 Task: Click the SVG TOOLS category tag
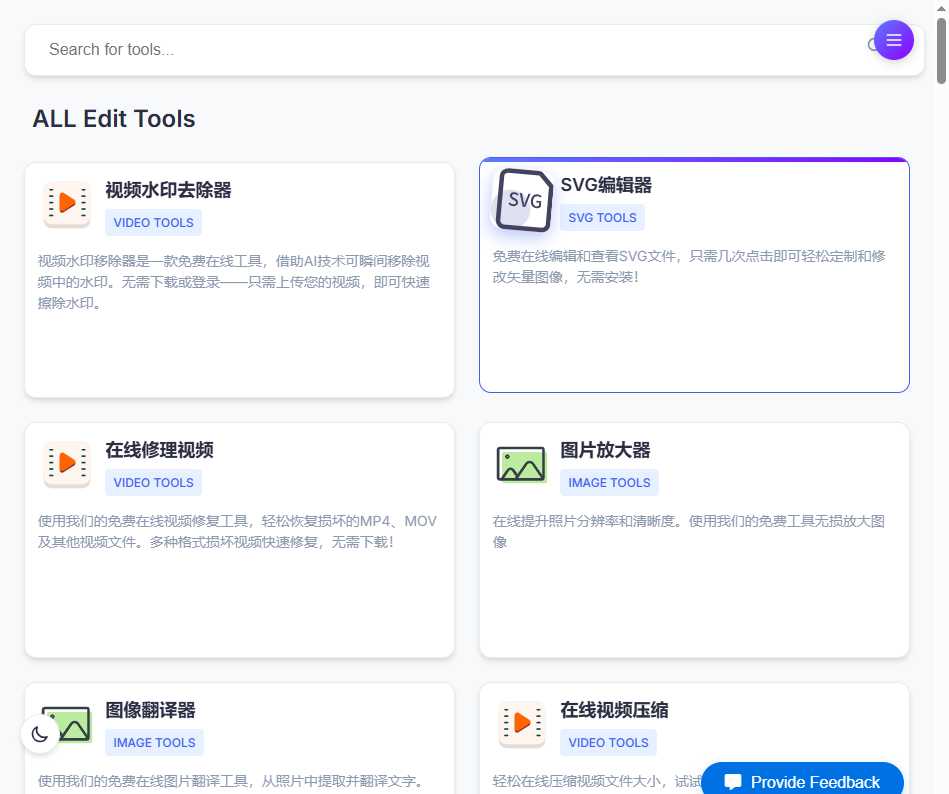tap(602, 217)
